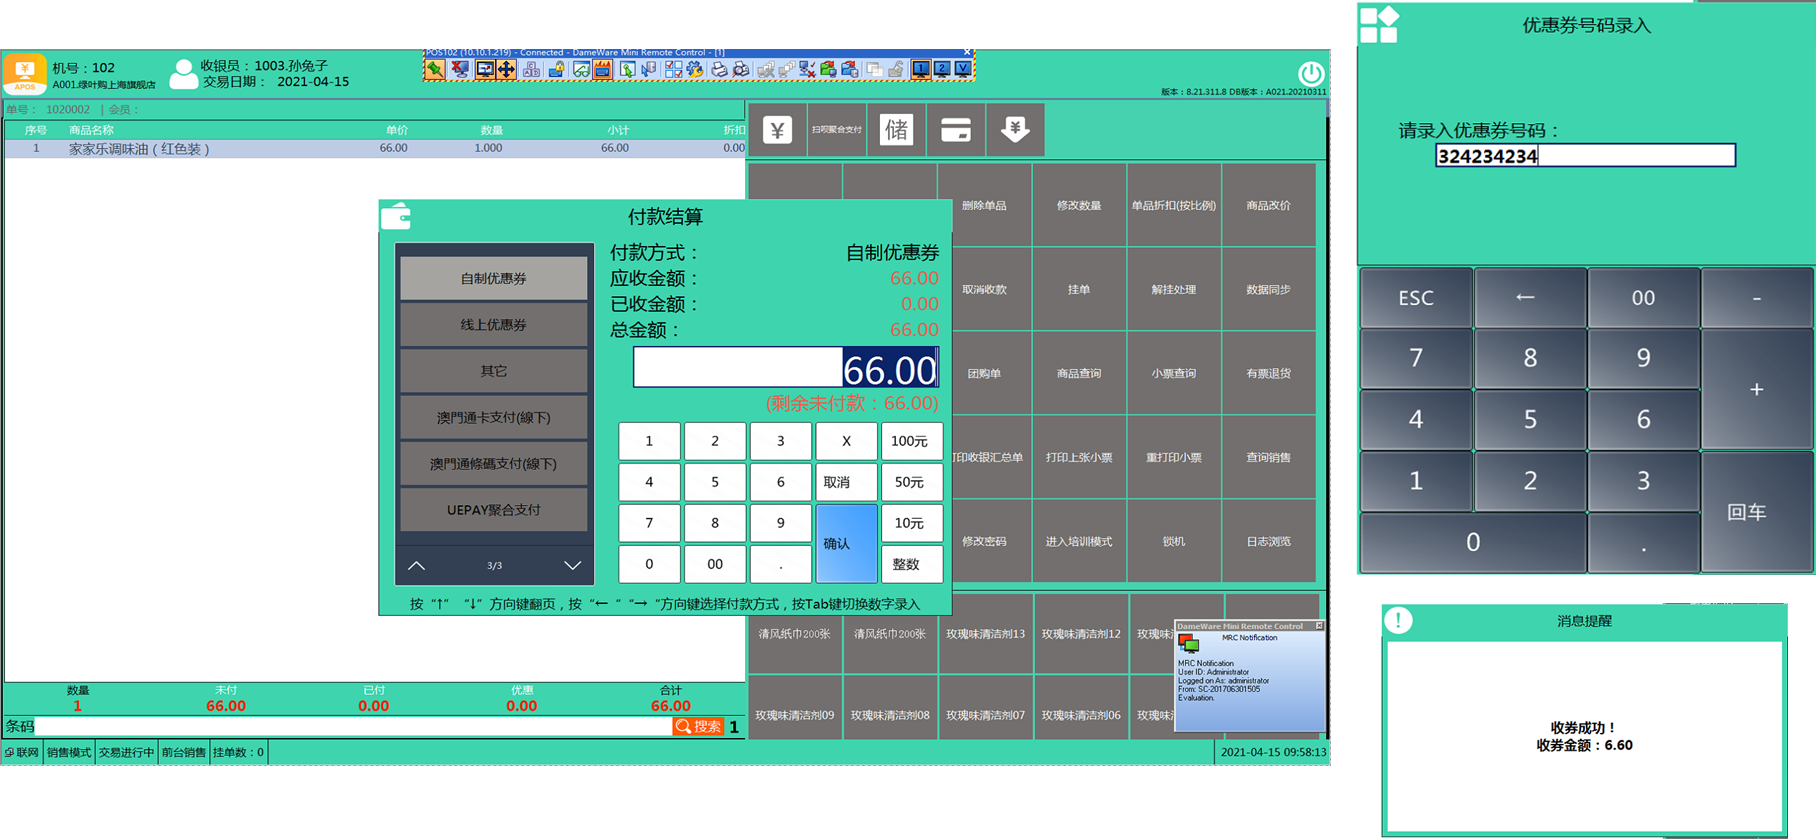Screen dimensions: 1816x839
Task: Choose UEPAY聚合支付 payment method
Action: click(493, 510)
